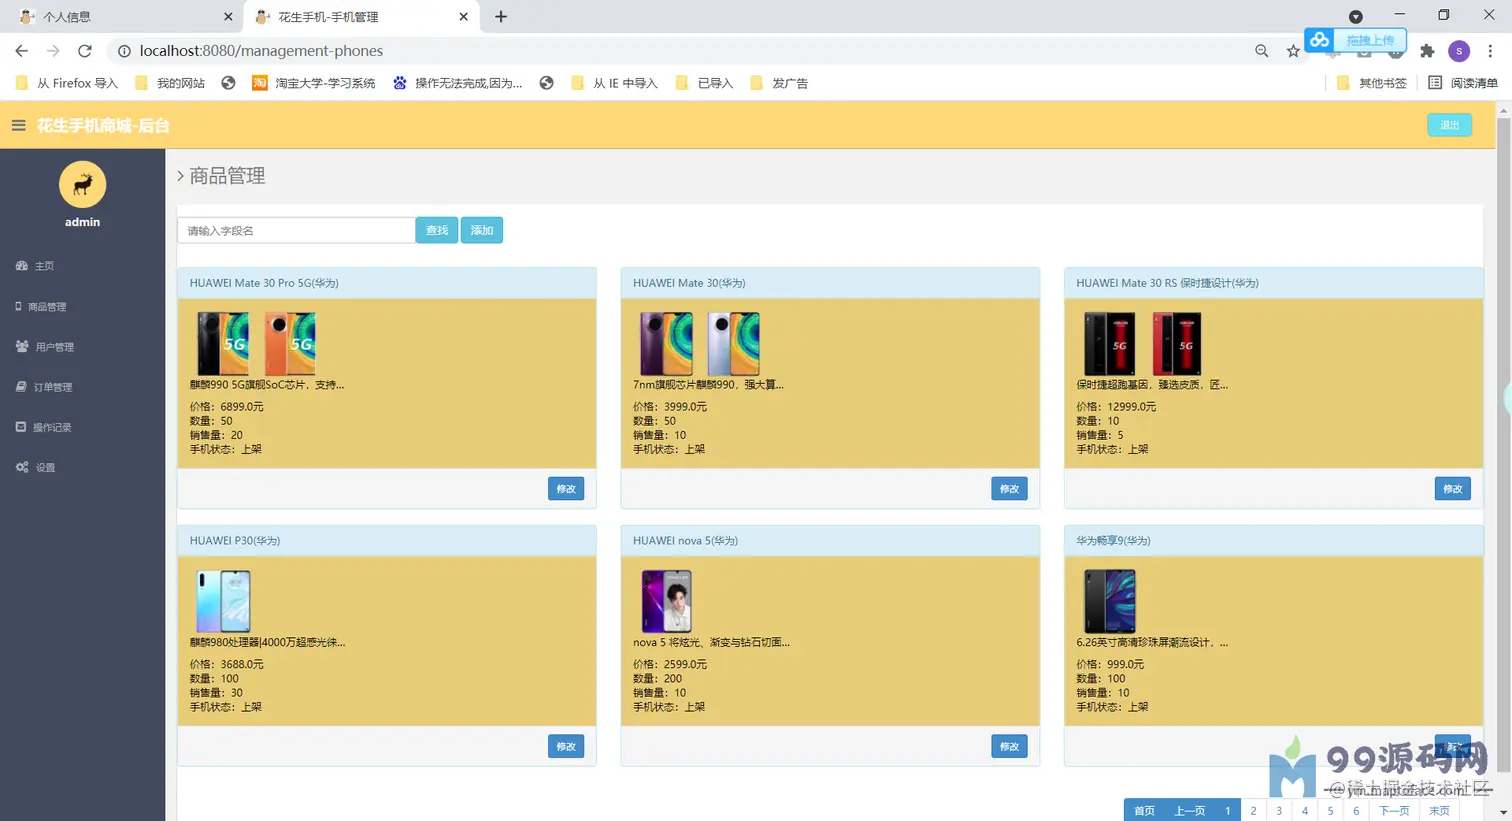Click silver HUAWEI Mate 30 phone image
Screen dimensions: 1512x821
(733, 343)
